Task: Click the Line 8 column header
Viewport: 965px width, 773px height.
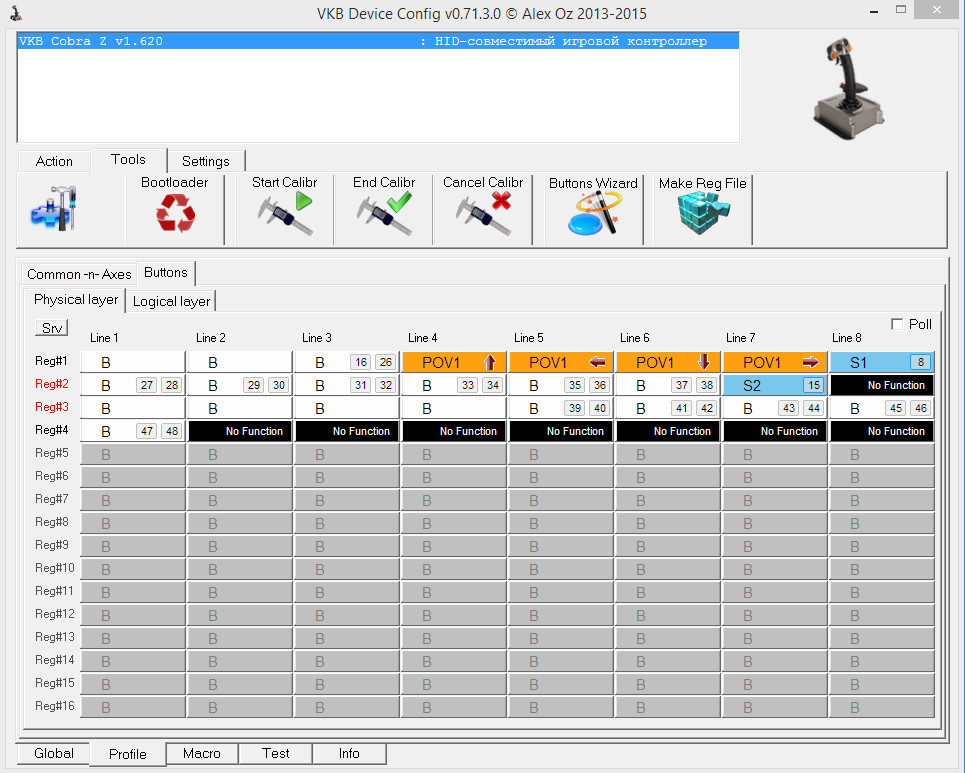Action: [847, 338]
